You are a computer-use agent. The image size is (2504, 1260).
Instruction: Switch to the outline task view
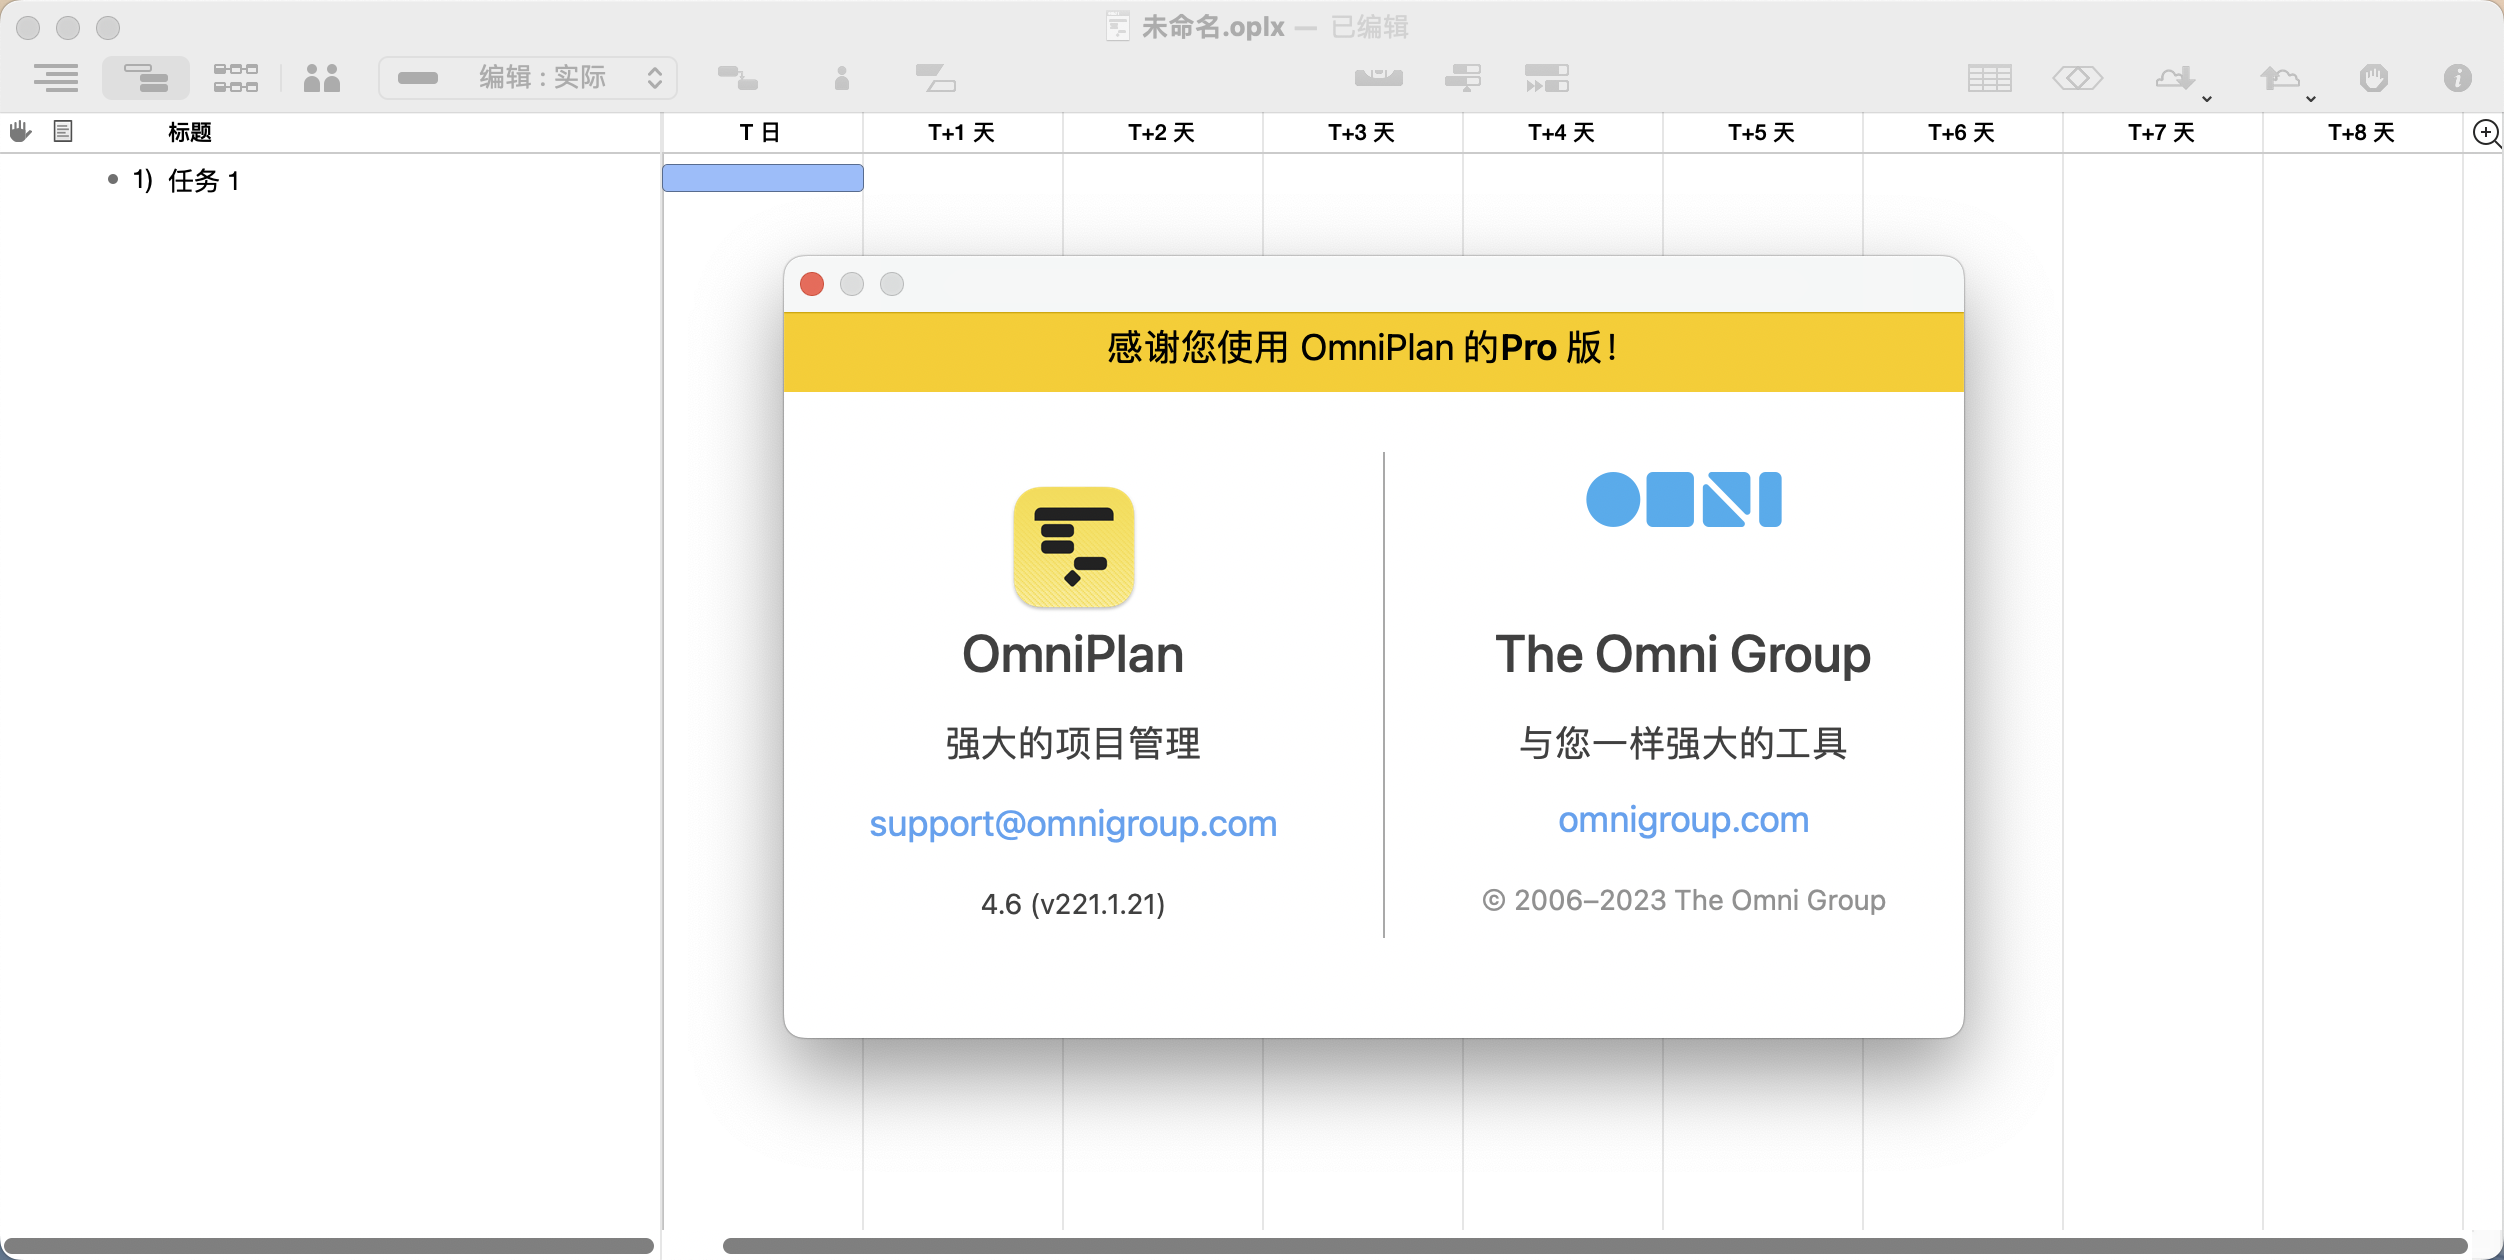tap(56, 78)
